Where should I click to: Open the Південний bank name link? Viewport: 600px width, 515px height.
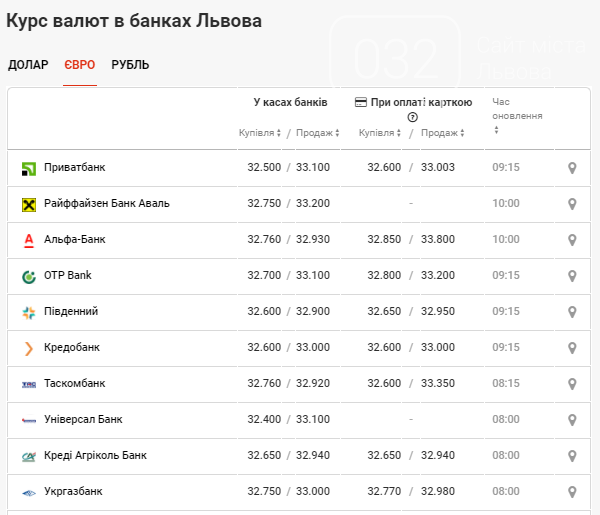(x=71, y=311)
